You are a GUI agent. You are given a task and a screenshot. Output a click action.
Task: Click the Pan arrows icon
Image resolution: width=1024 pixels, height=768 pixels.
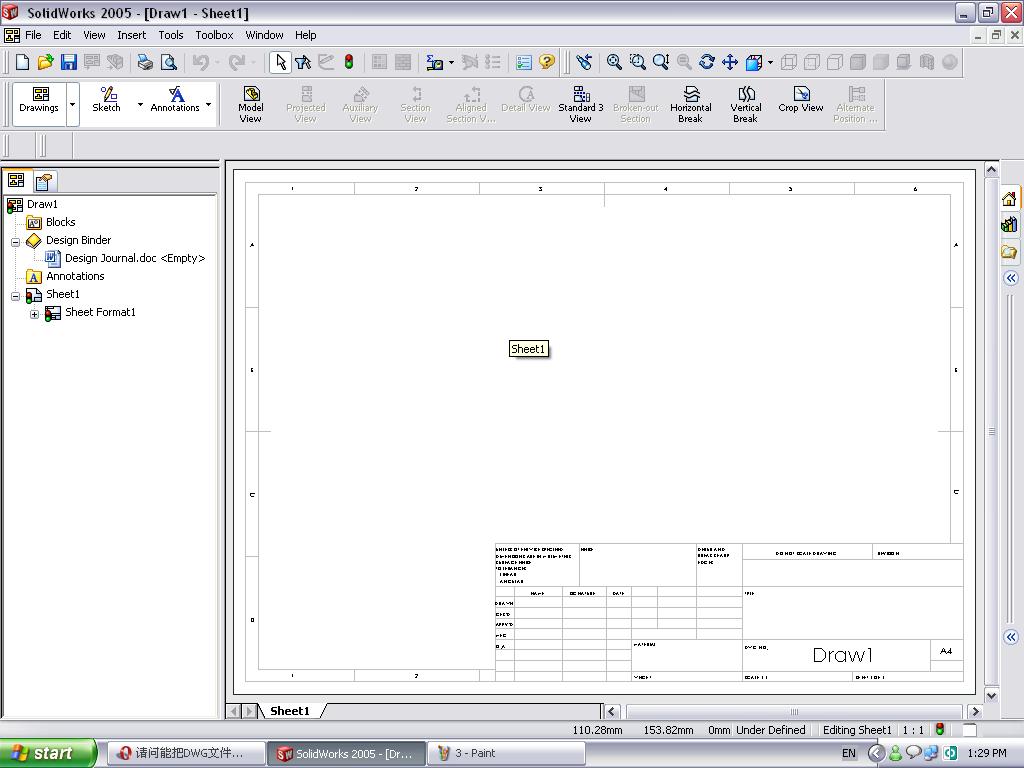tap(729, 62)
